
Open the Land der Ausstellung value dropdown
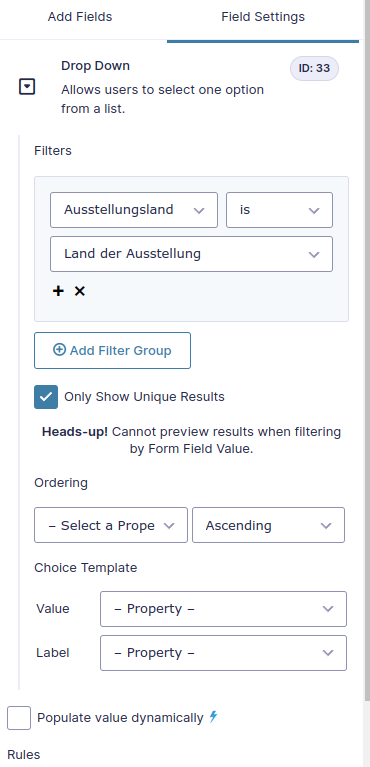tap(191, 254)
